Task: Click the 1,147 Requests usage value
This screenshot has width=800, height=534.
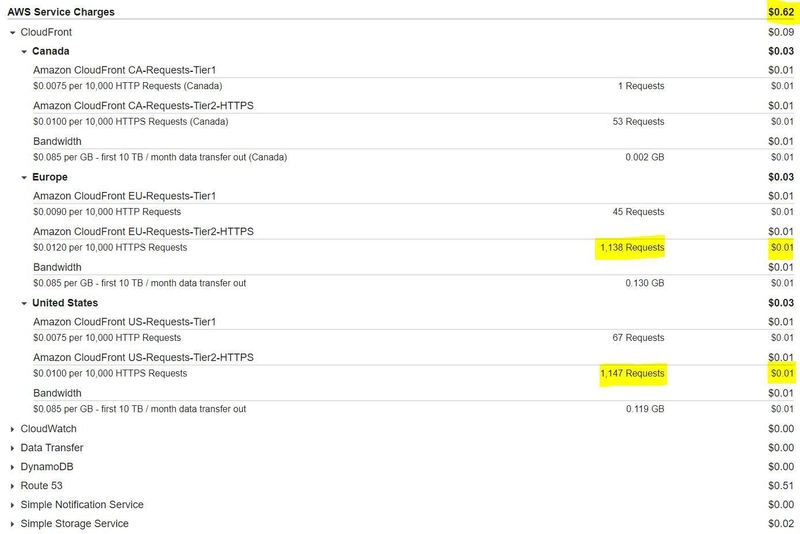Action: pyautogui.click(x=632, y=373)
